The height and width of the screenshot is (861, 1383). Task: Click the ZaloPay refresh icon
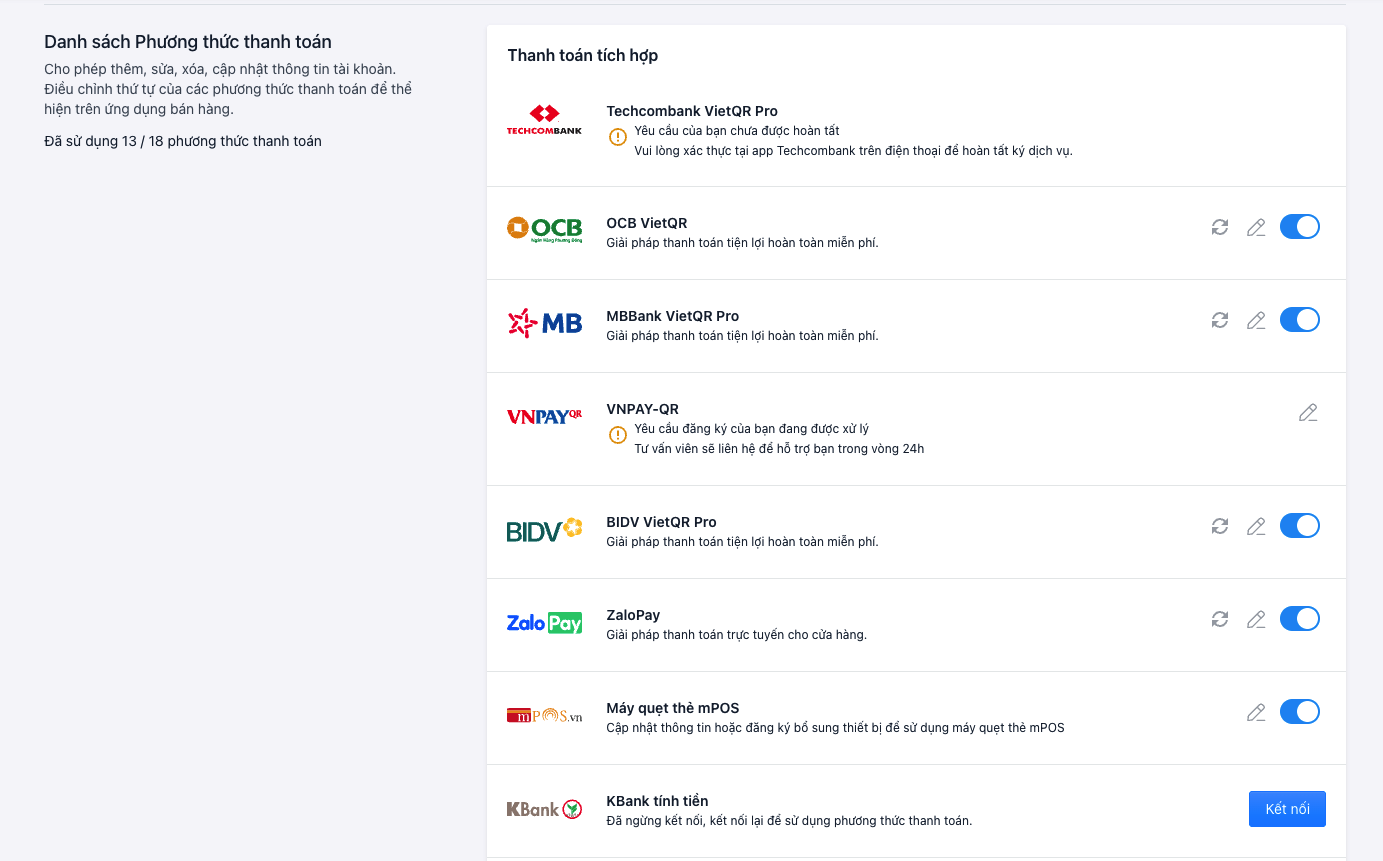[1220, 619]
